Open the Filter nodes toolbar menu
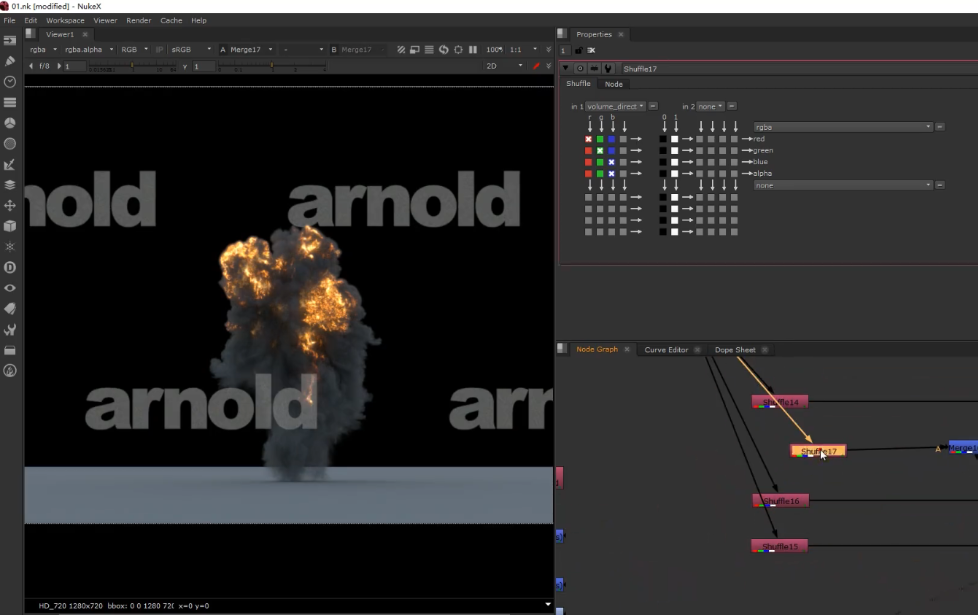 tap(10, 143)
